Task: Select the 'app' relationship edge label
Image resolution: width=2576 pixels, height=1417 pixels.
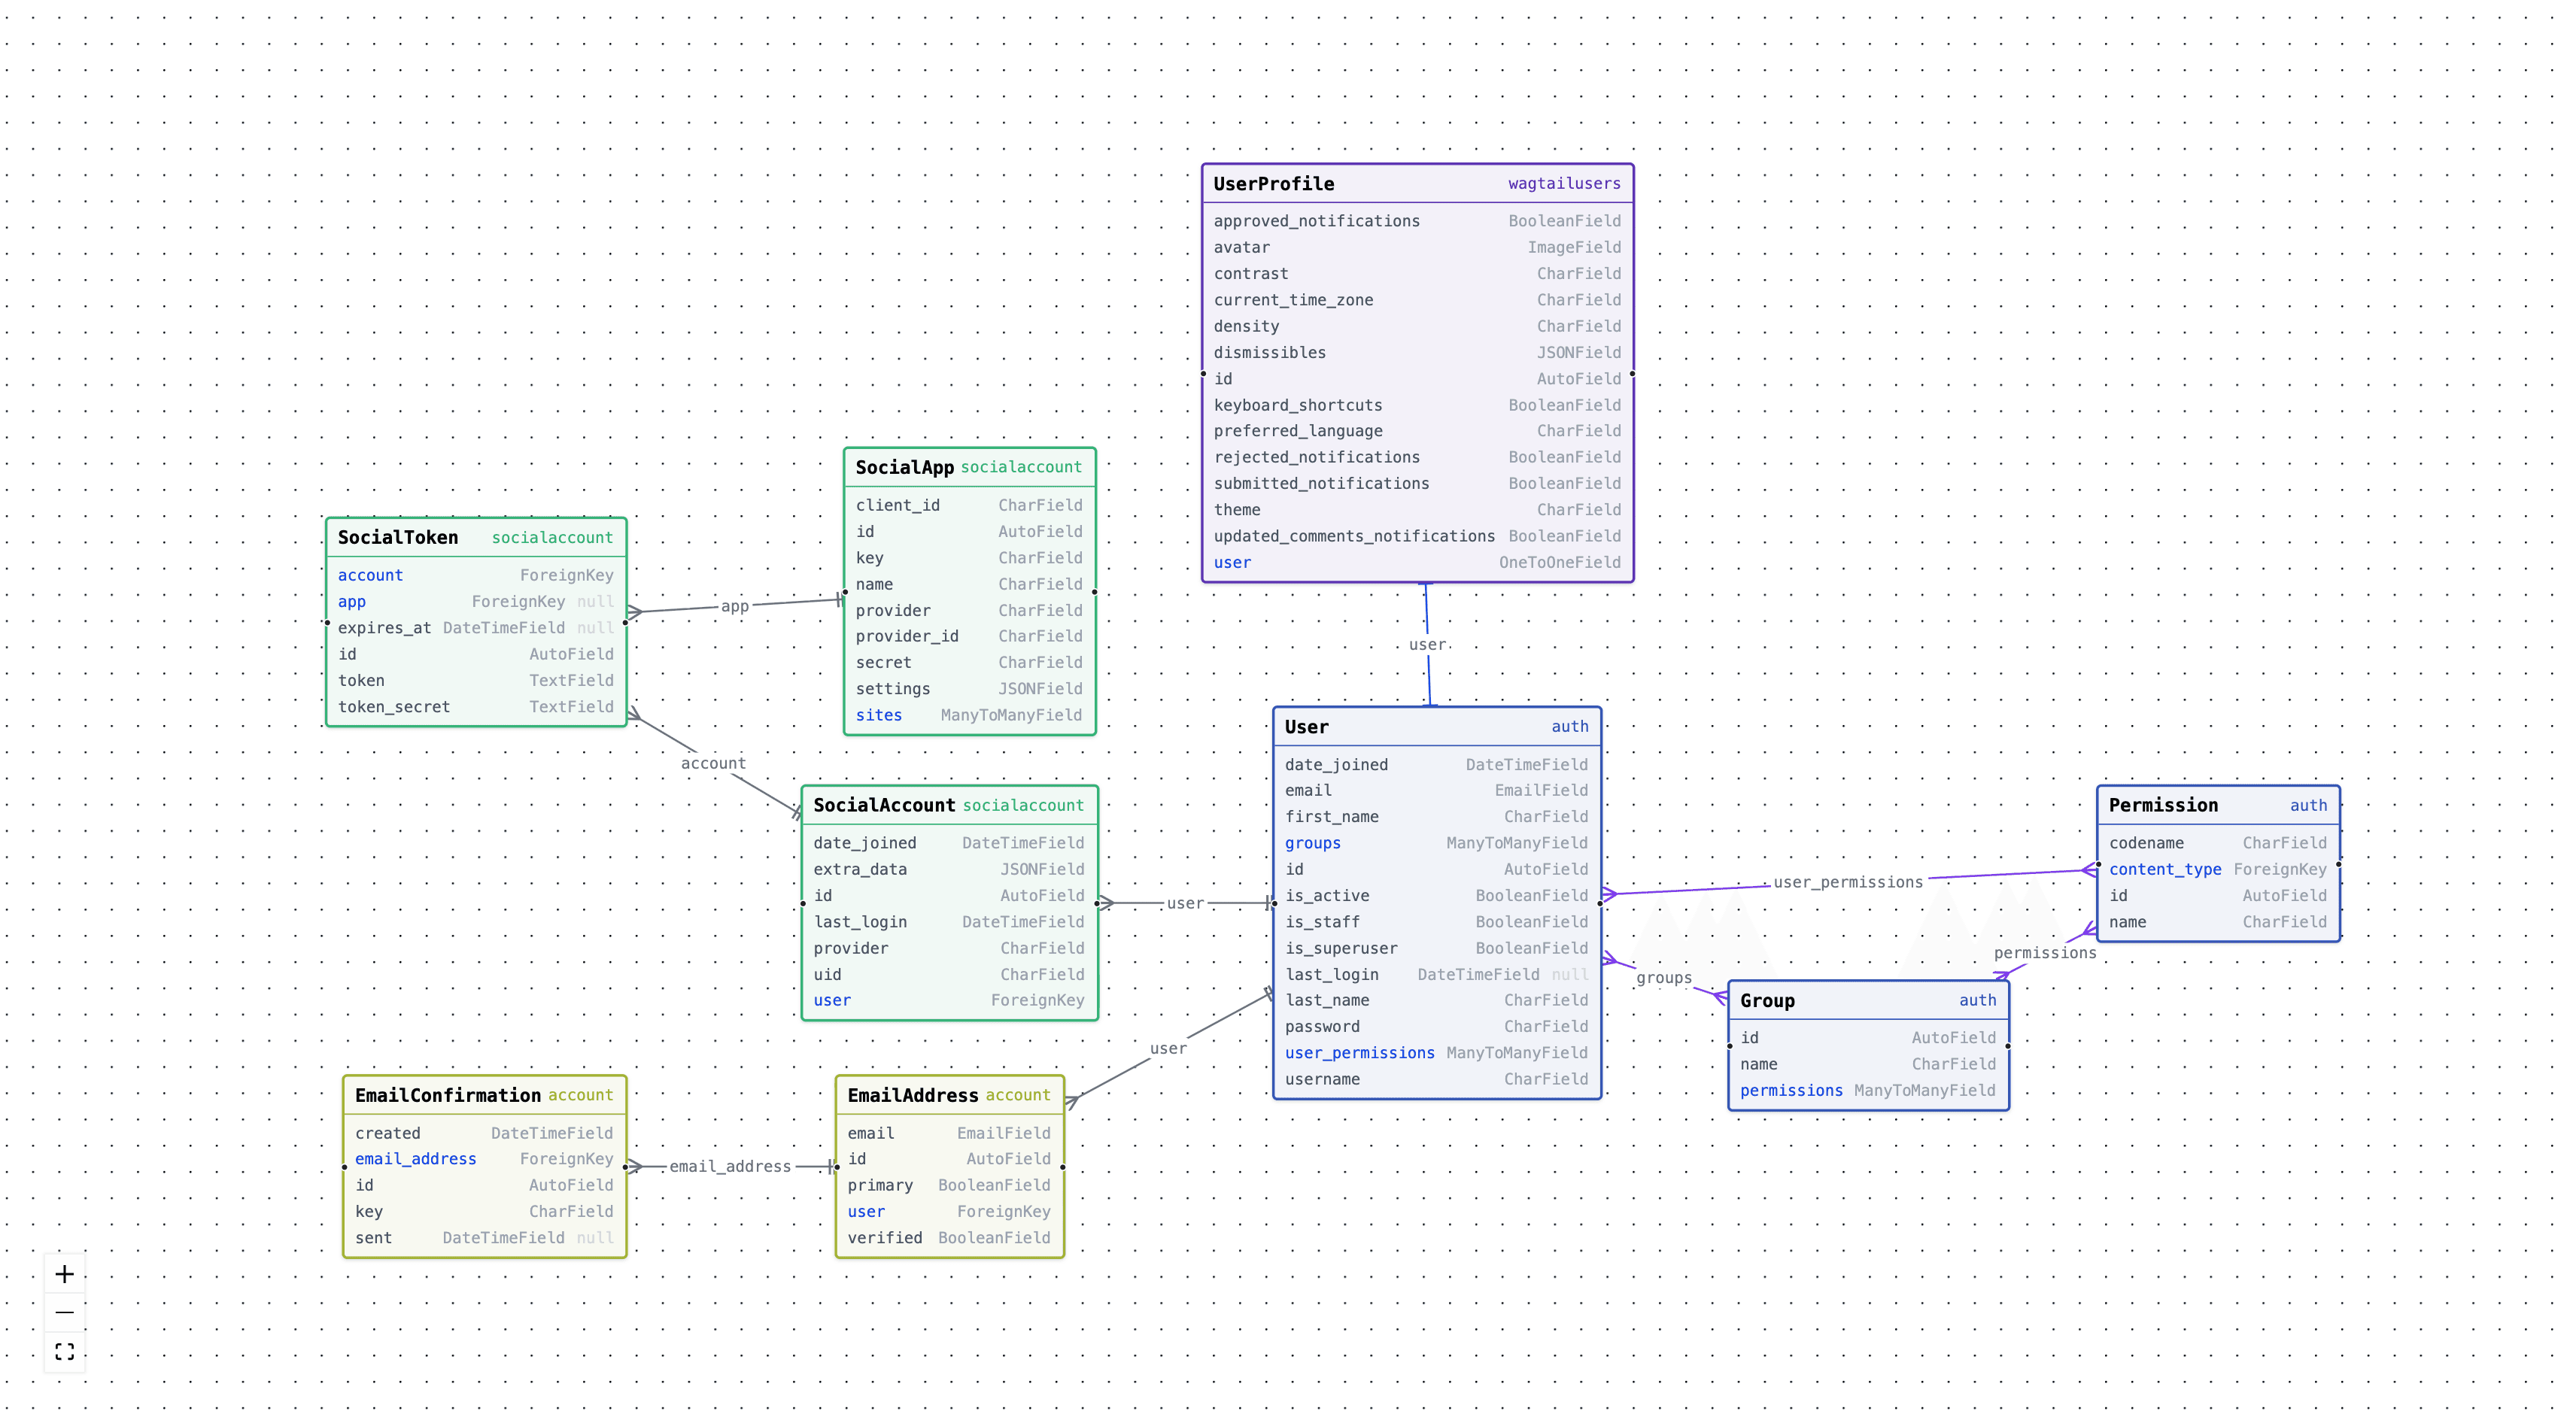Action: click(734, 606)
